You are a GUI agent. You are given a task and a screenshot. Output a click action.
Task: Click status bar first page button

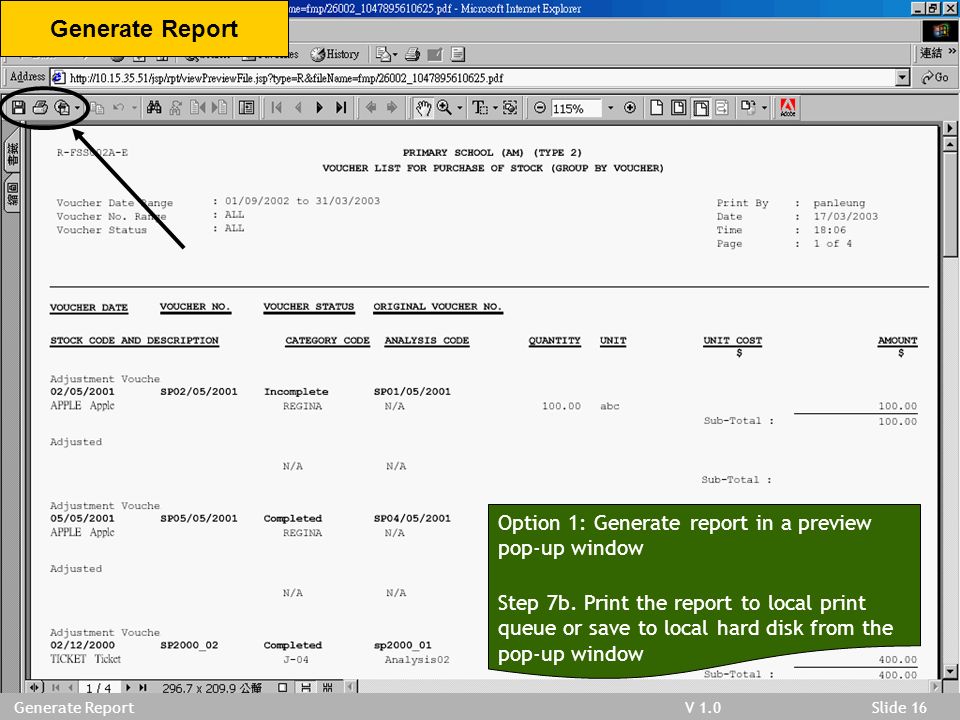point(56,688)
